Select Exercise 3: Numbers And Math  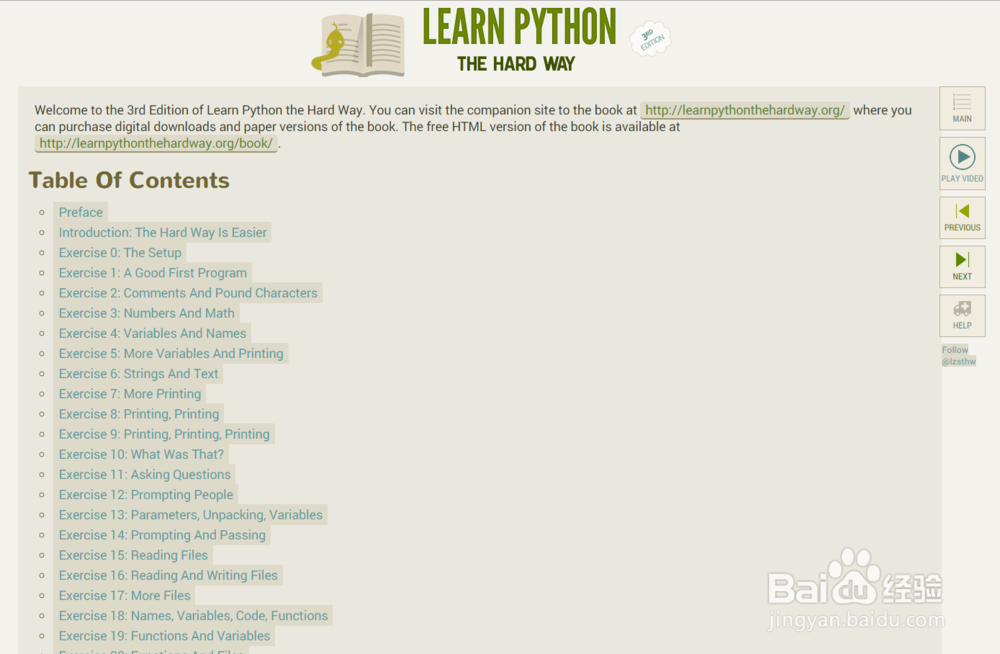click(146, 313)
